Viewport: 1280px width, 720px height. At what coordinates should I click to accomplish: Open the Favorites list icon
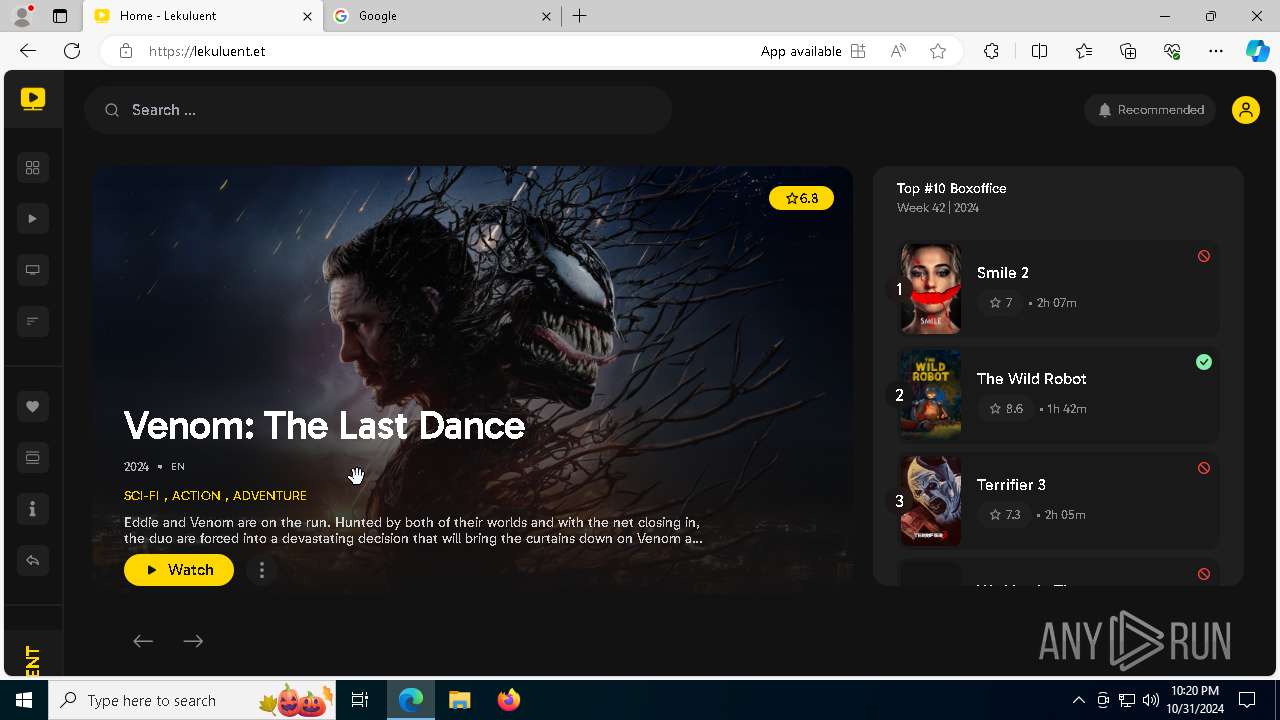(x=1084, y=51)
